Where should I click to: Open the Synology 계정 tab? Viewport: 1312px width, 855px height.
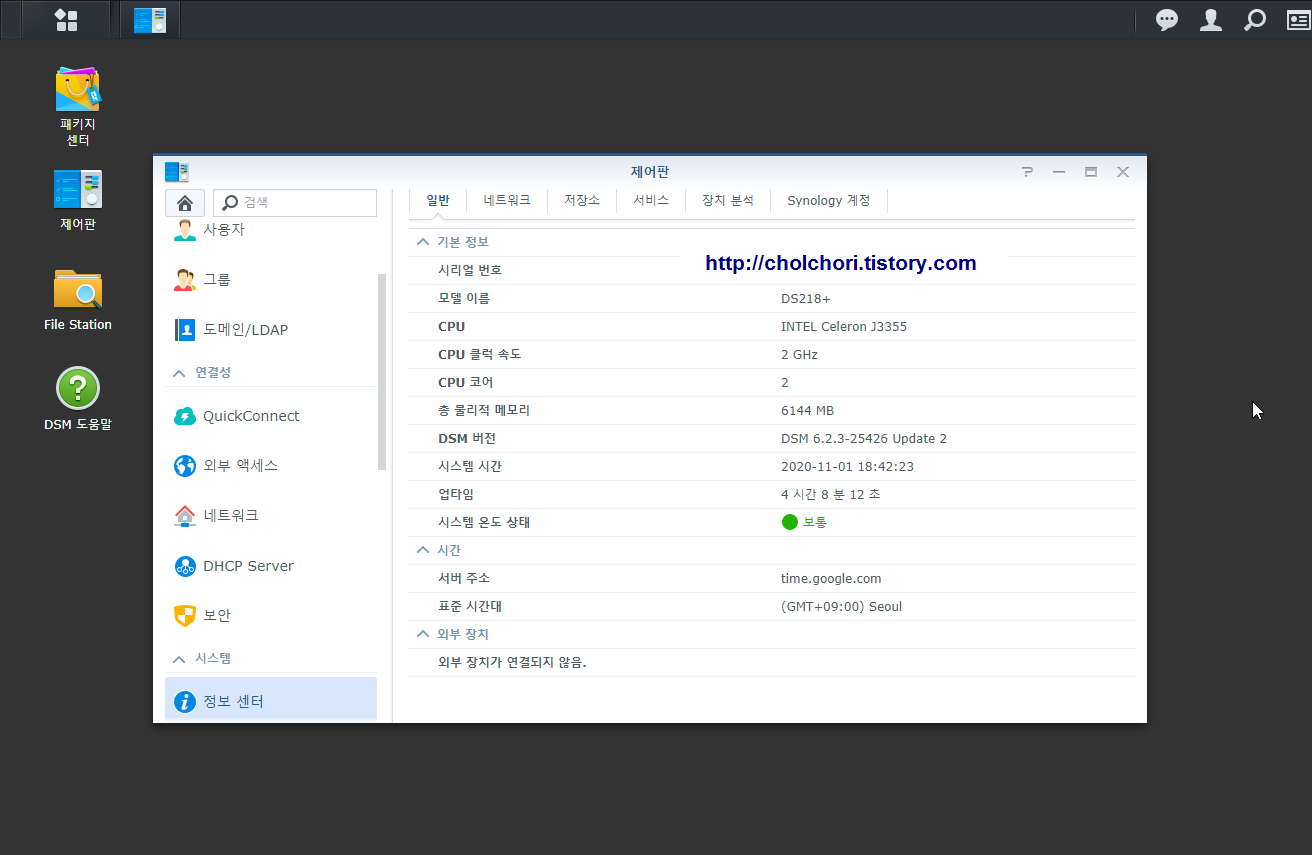pos(829,201)
